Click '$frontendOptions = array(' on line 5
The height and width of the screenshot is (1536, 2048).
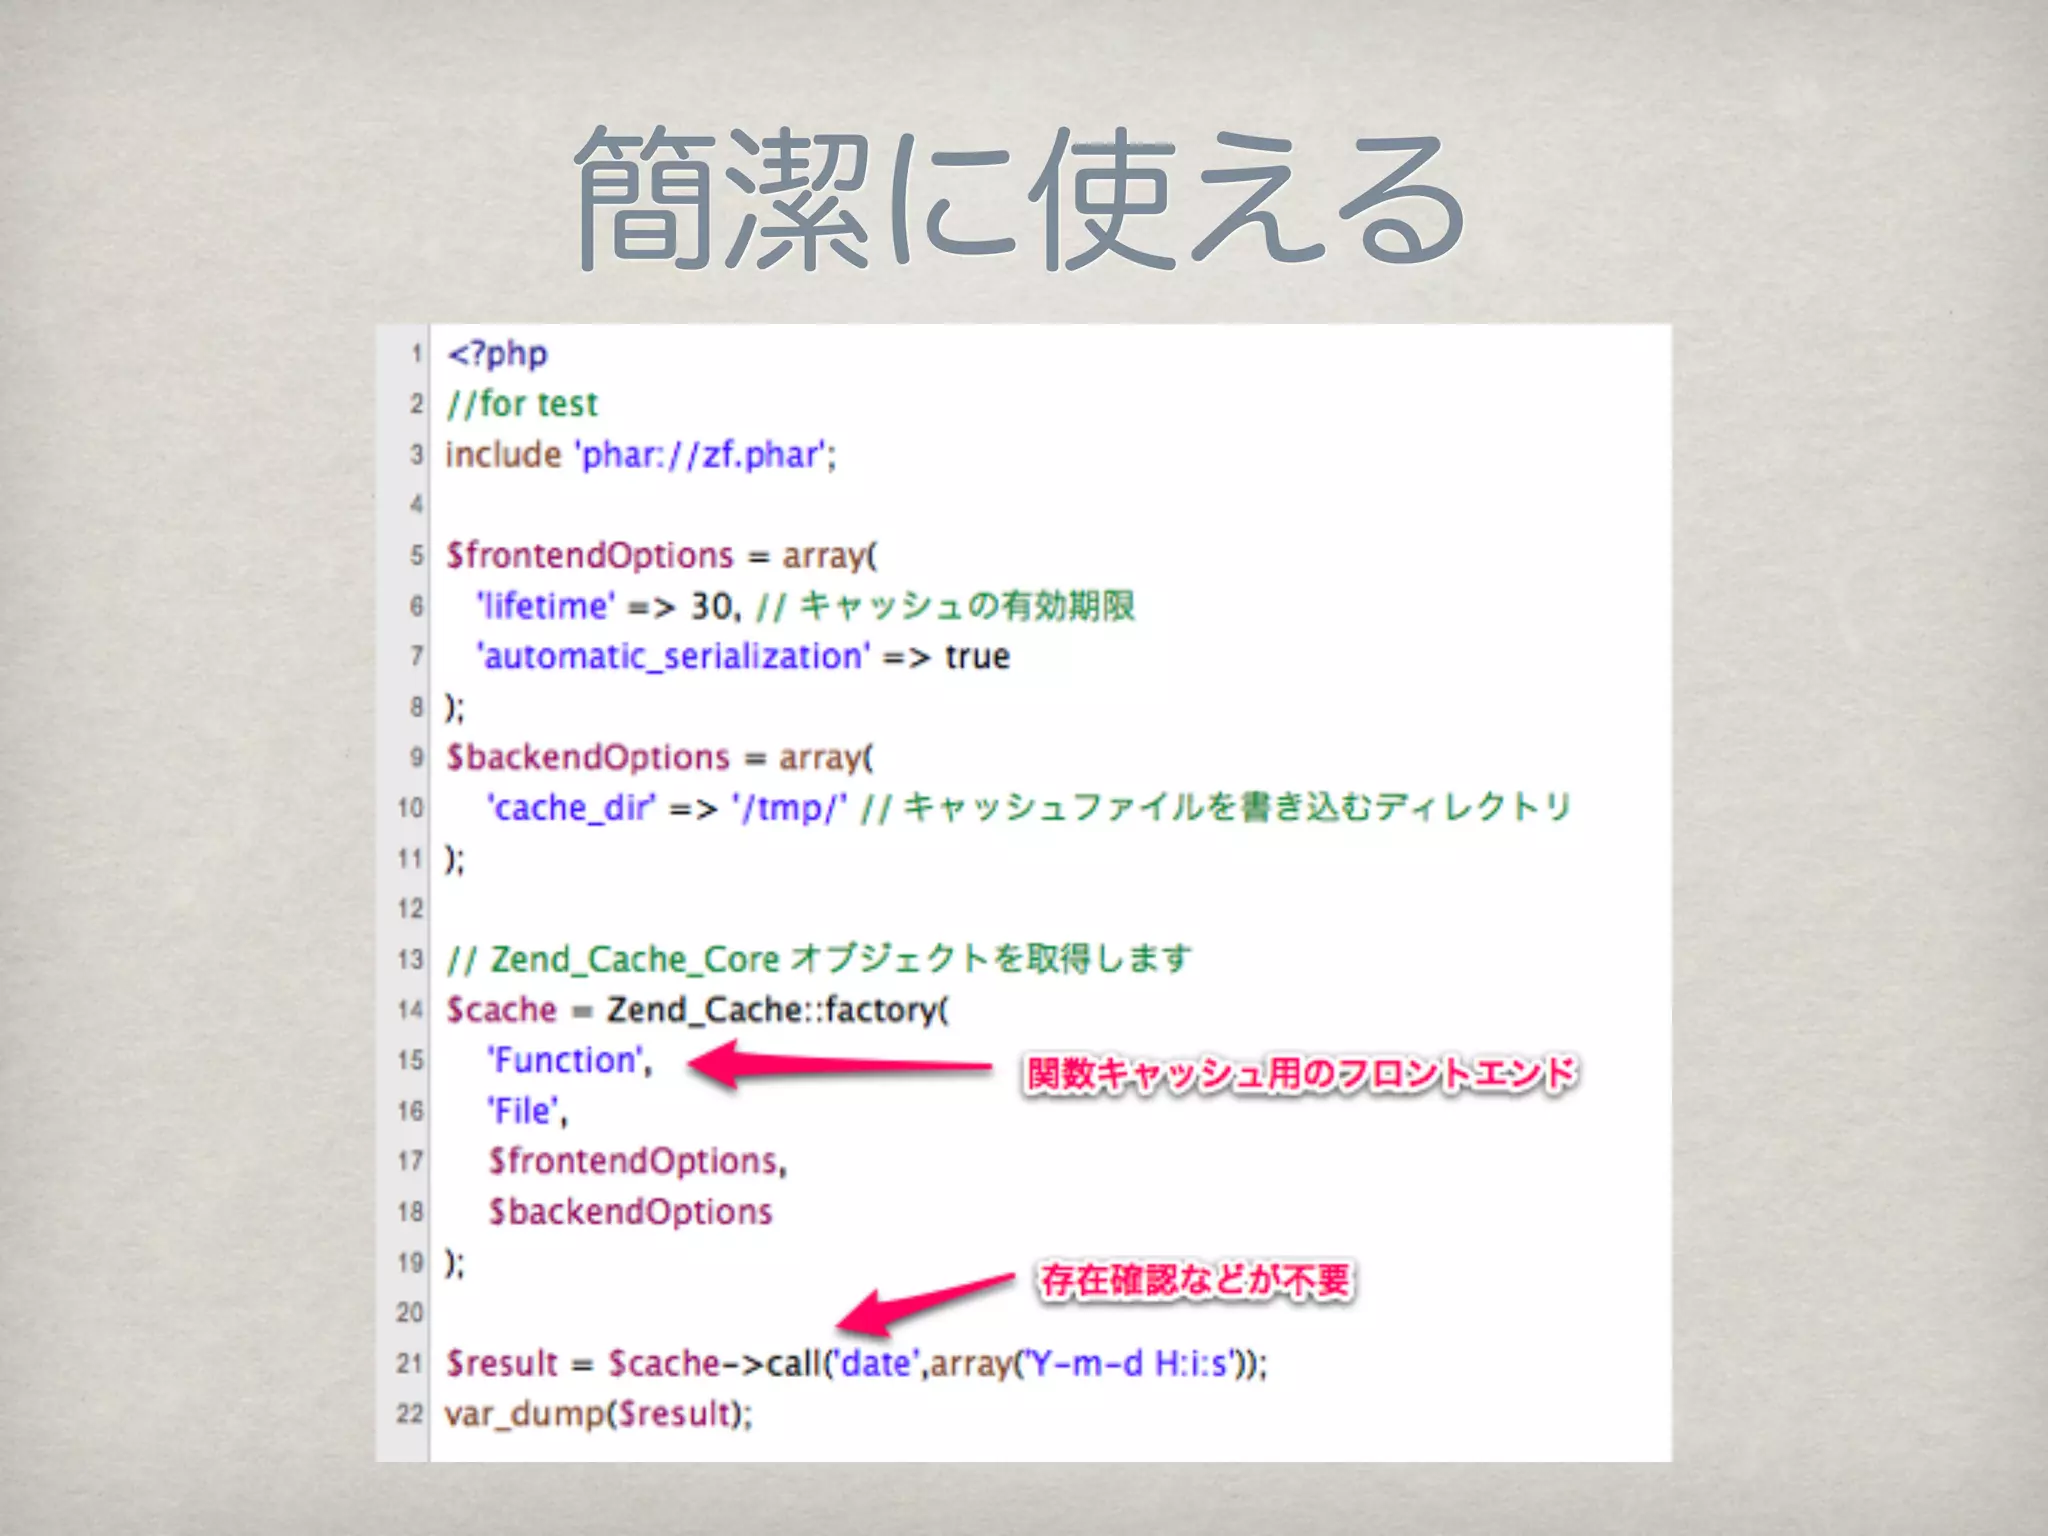[x=661, y=555]
